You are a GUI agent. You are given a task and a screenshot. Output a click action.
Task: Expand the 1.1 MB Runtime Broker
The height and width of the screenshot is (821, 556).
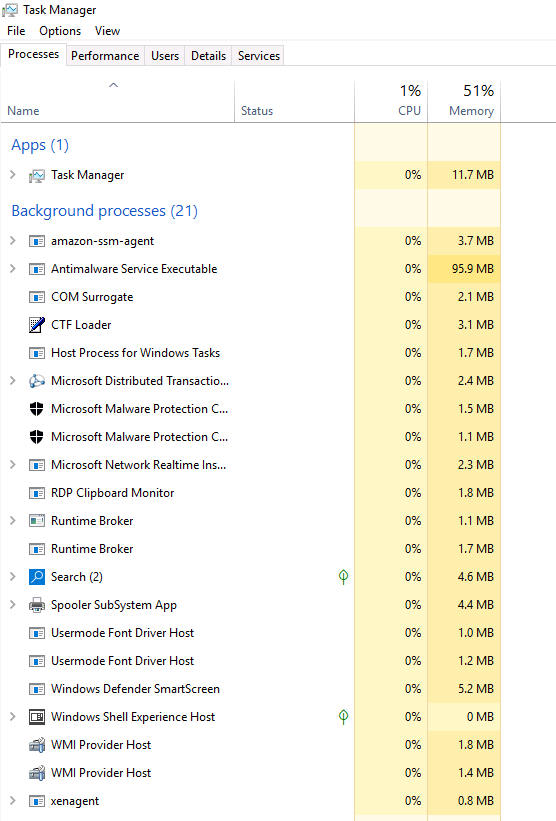(x=13, y=520)
